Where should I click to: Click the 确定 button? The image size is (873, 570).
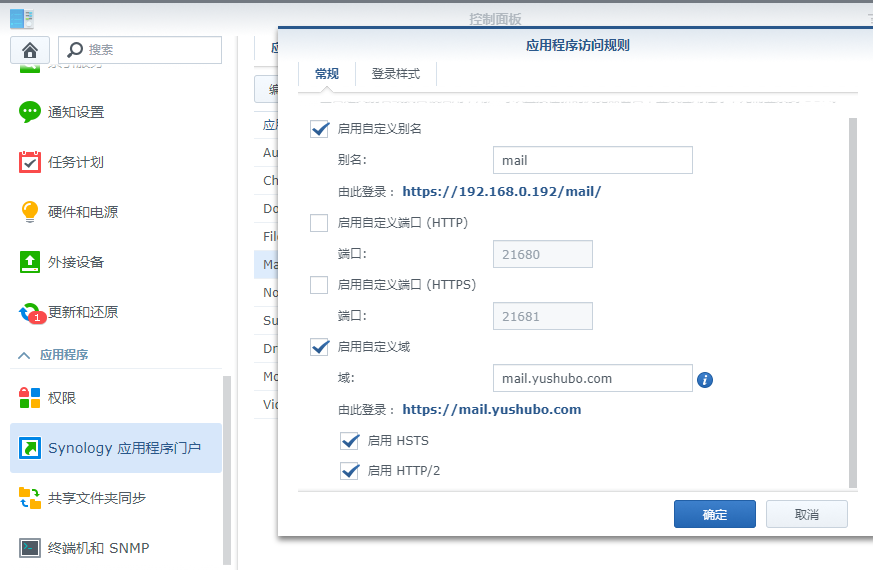pos(714,514)
